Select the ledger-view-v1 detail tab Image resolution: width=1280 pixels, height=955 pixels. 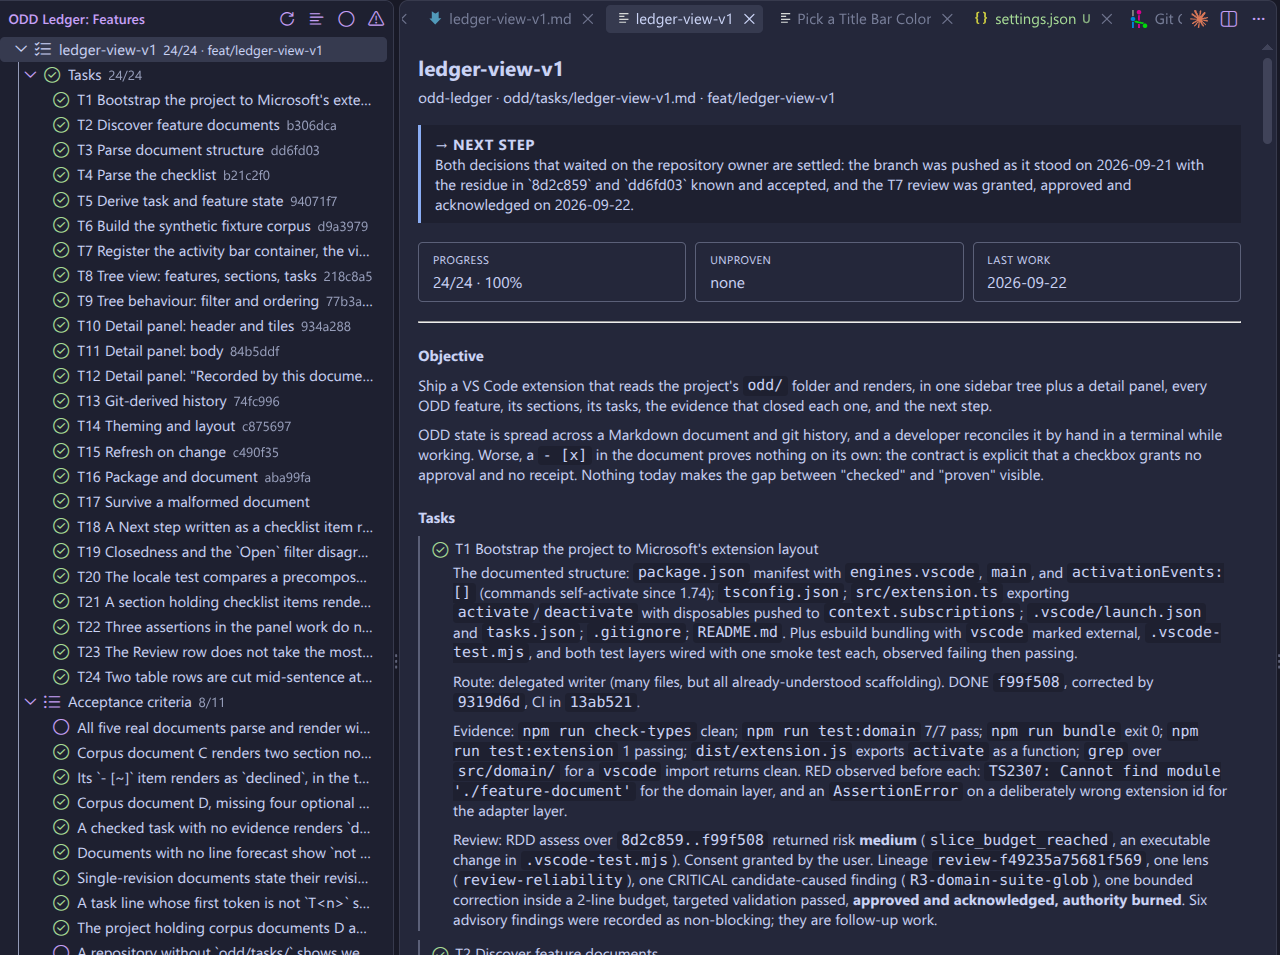click(x=684, y=19)
